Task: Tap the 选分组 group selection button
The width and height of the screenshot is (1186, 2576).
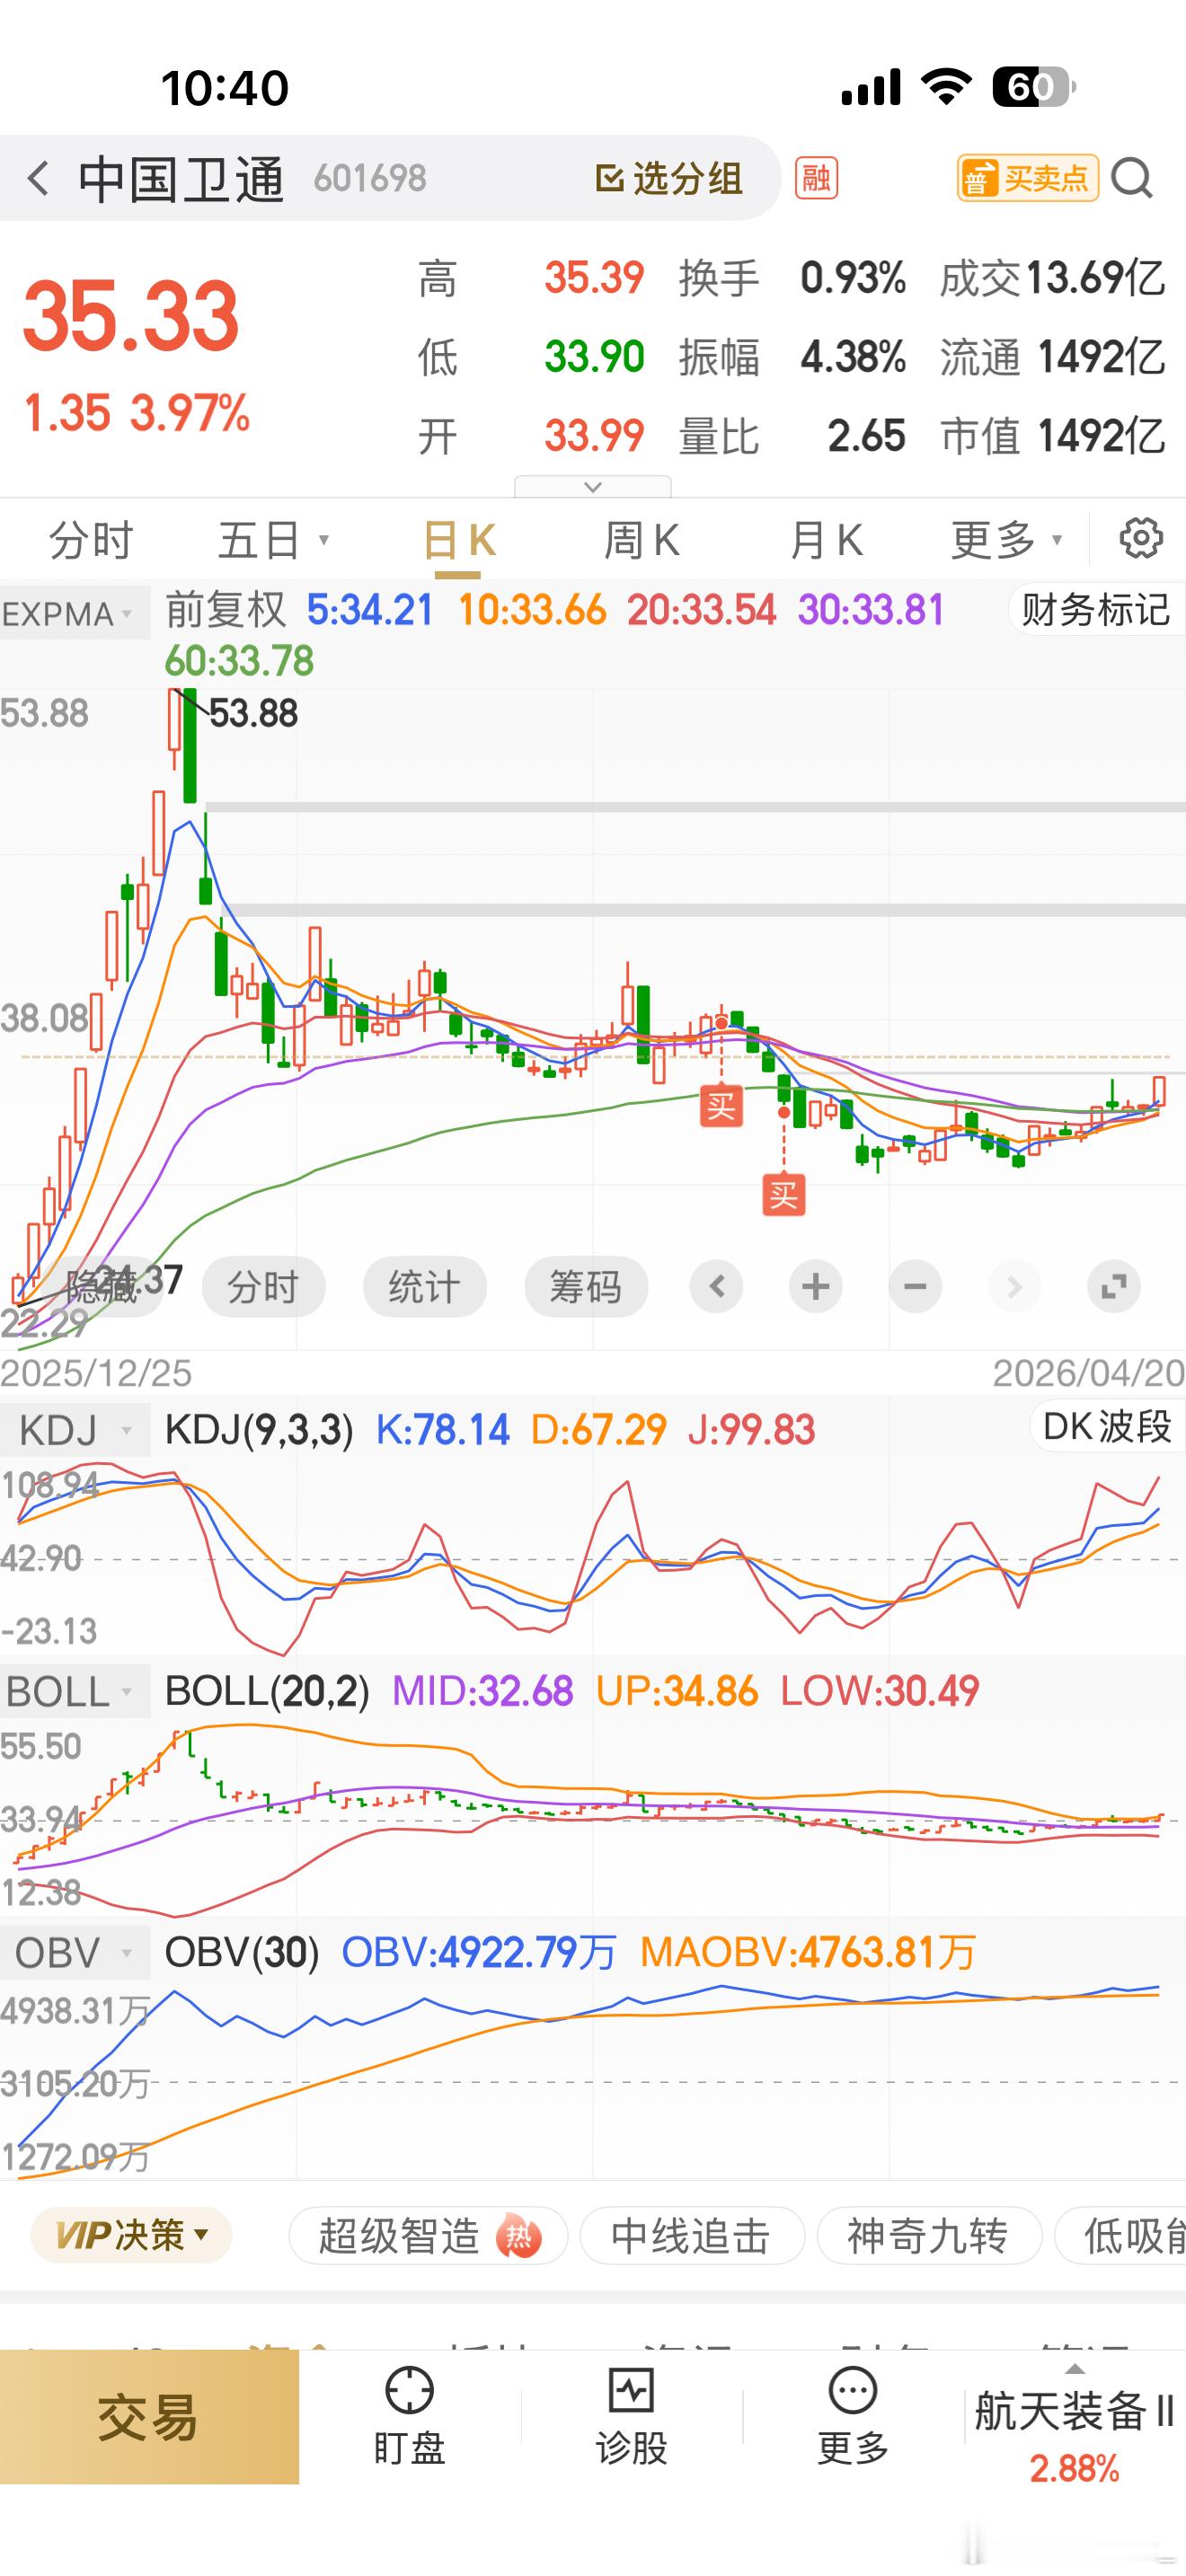Action: pos(668,179)
